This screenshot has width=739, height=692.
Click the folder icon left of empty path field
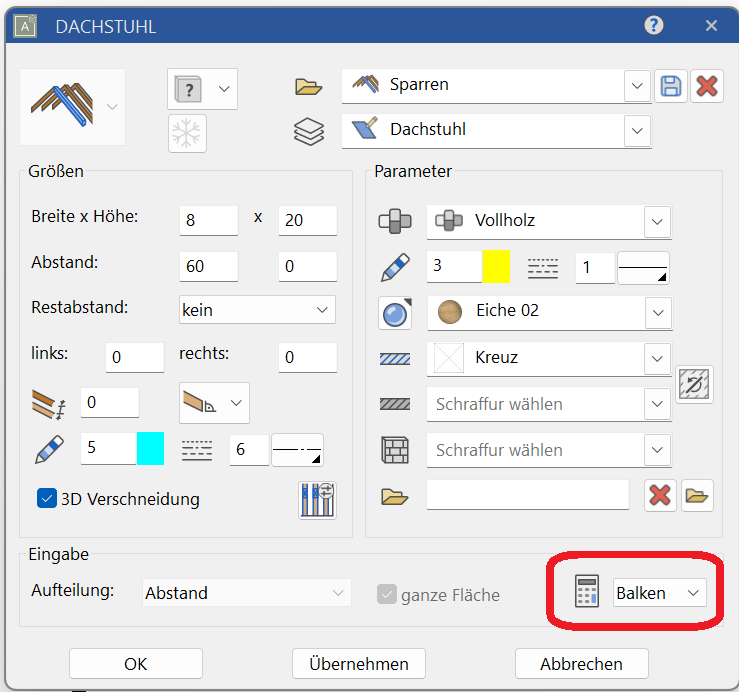click(x=394, y=496)
